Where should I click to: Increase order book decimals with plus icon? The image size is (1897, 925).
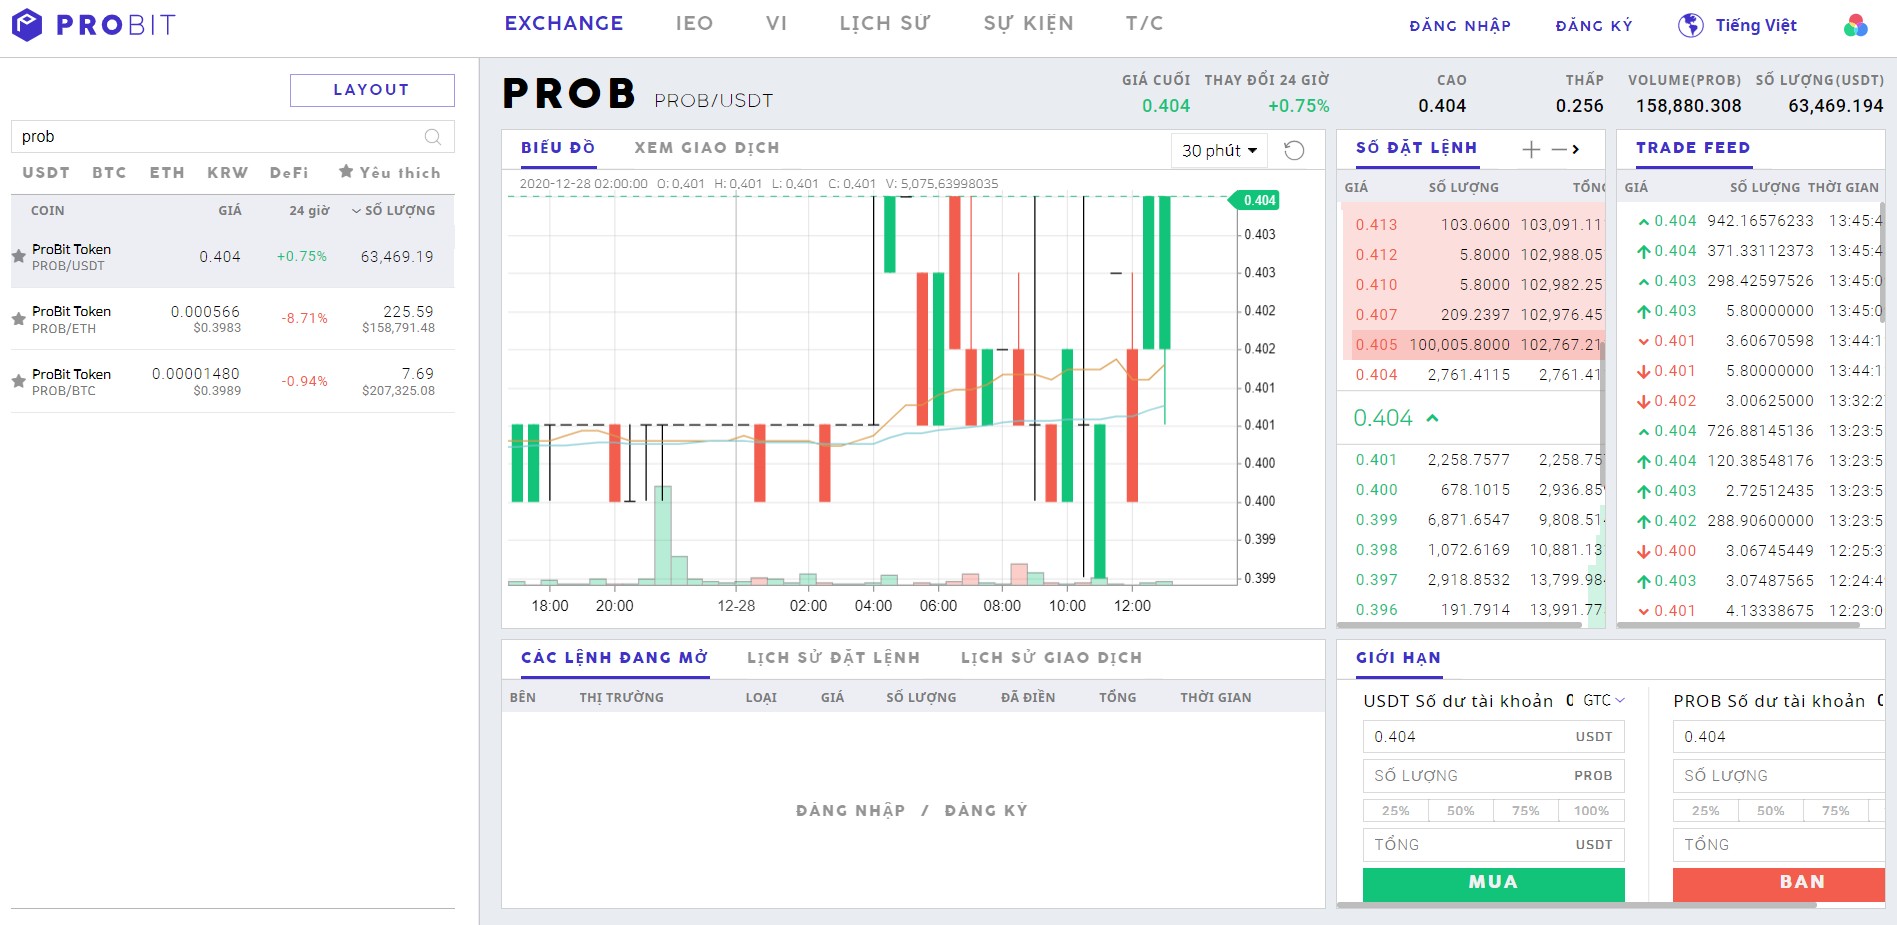[x=1531, y=149]
